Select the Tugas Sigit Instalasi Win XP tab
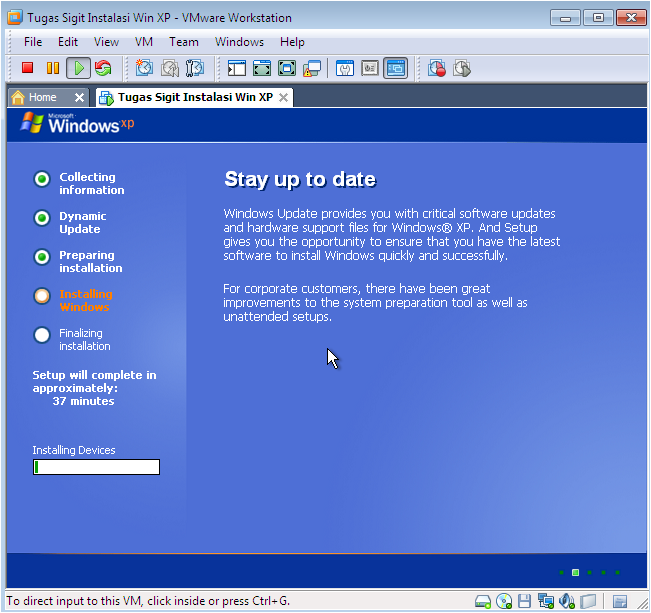 pyautogui.click(x=194, y=97)
